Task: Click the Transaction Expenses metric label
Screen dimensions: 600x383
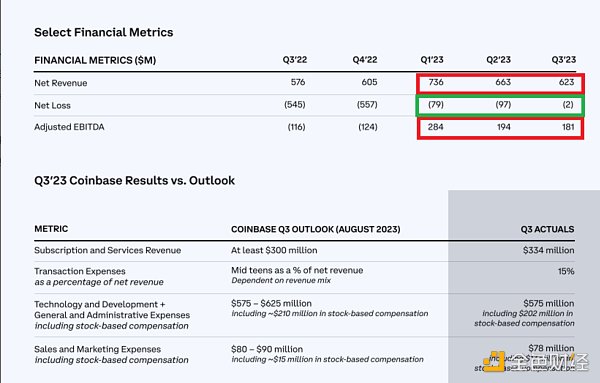Action: [x=80, y=271]
